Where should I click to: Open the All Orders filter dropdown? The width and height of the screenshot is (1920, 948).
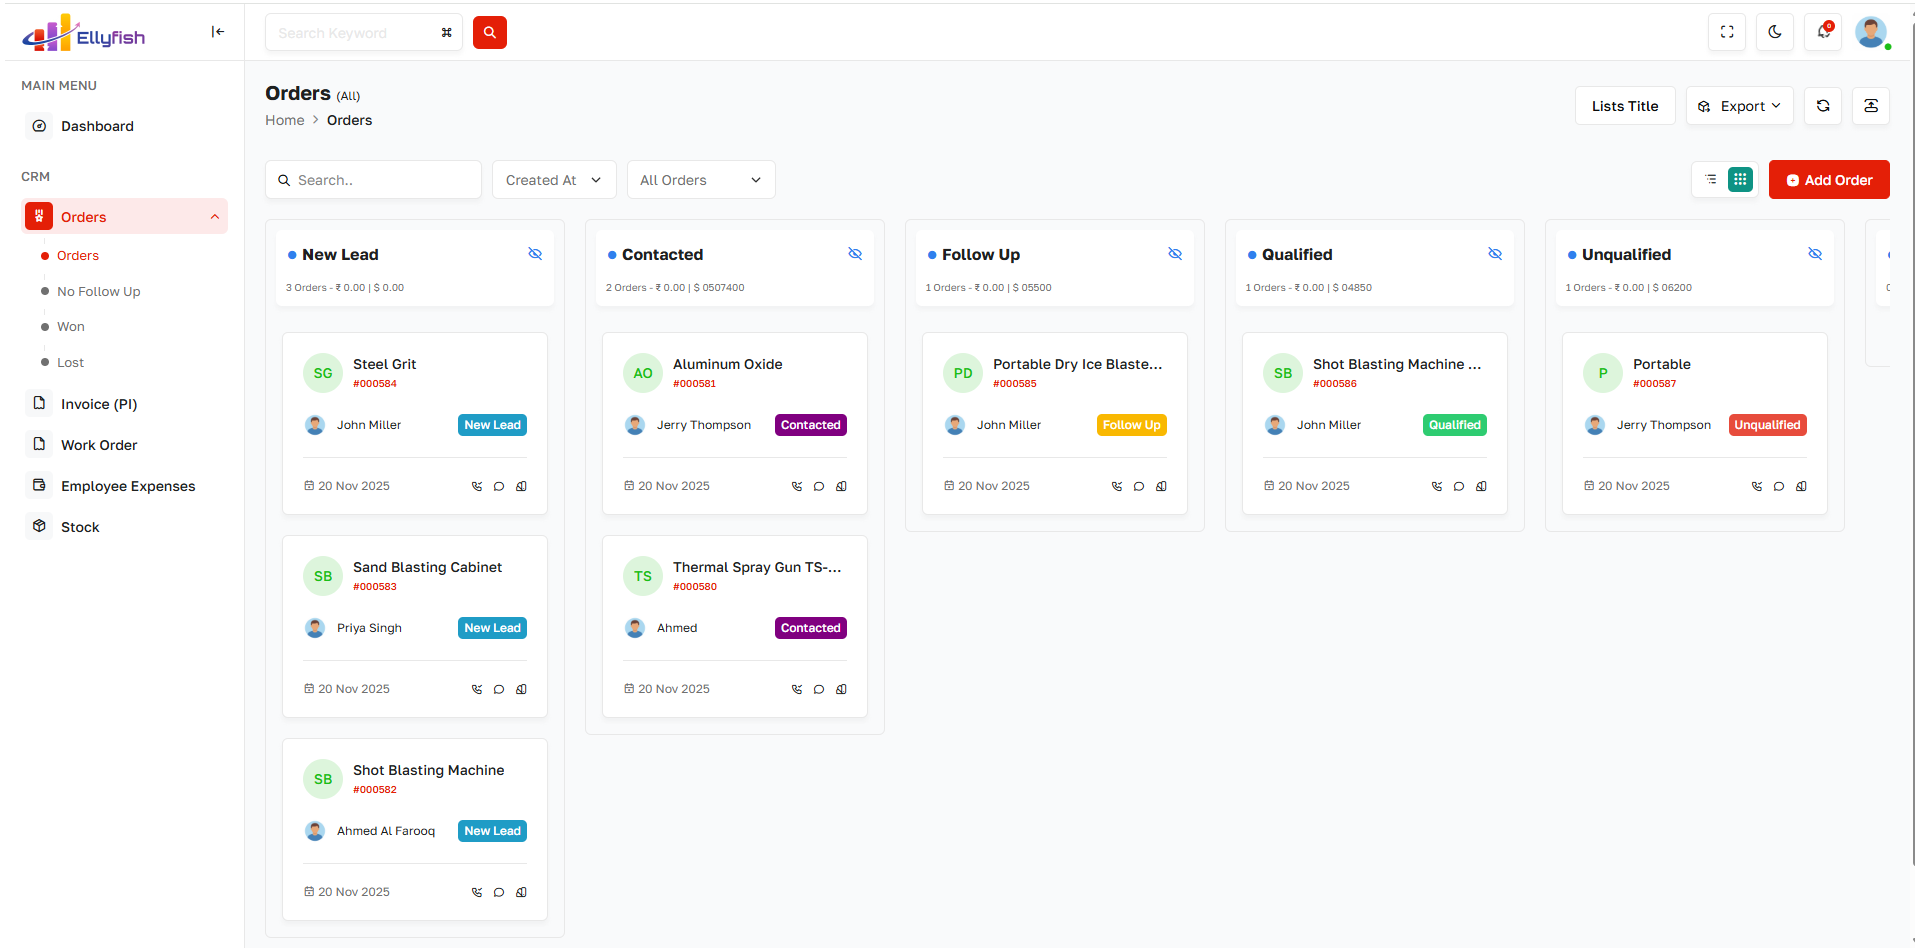[x=700, y=180]
